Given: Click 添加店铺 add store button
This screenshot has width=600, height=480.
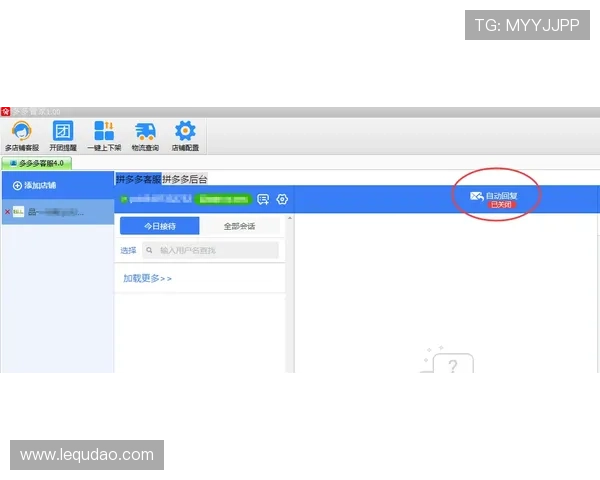Looking at the screenshot, I should pos(35,186).
